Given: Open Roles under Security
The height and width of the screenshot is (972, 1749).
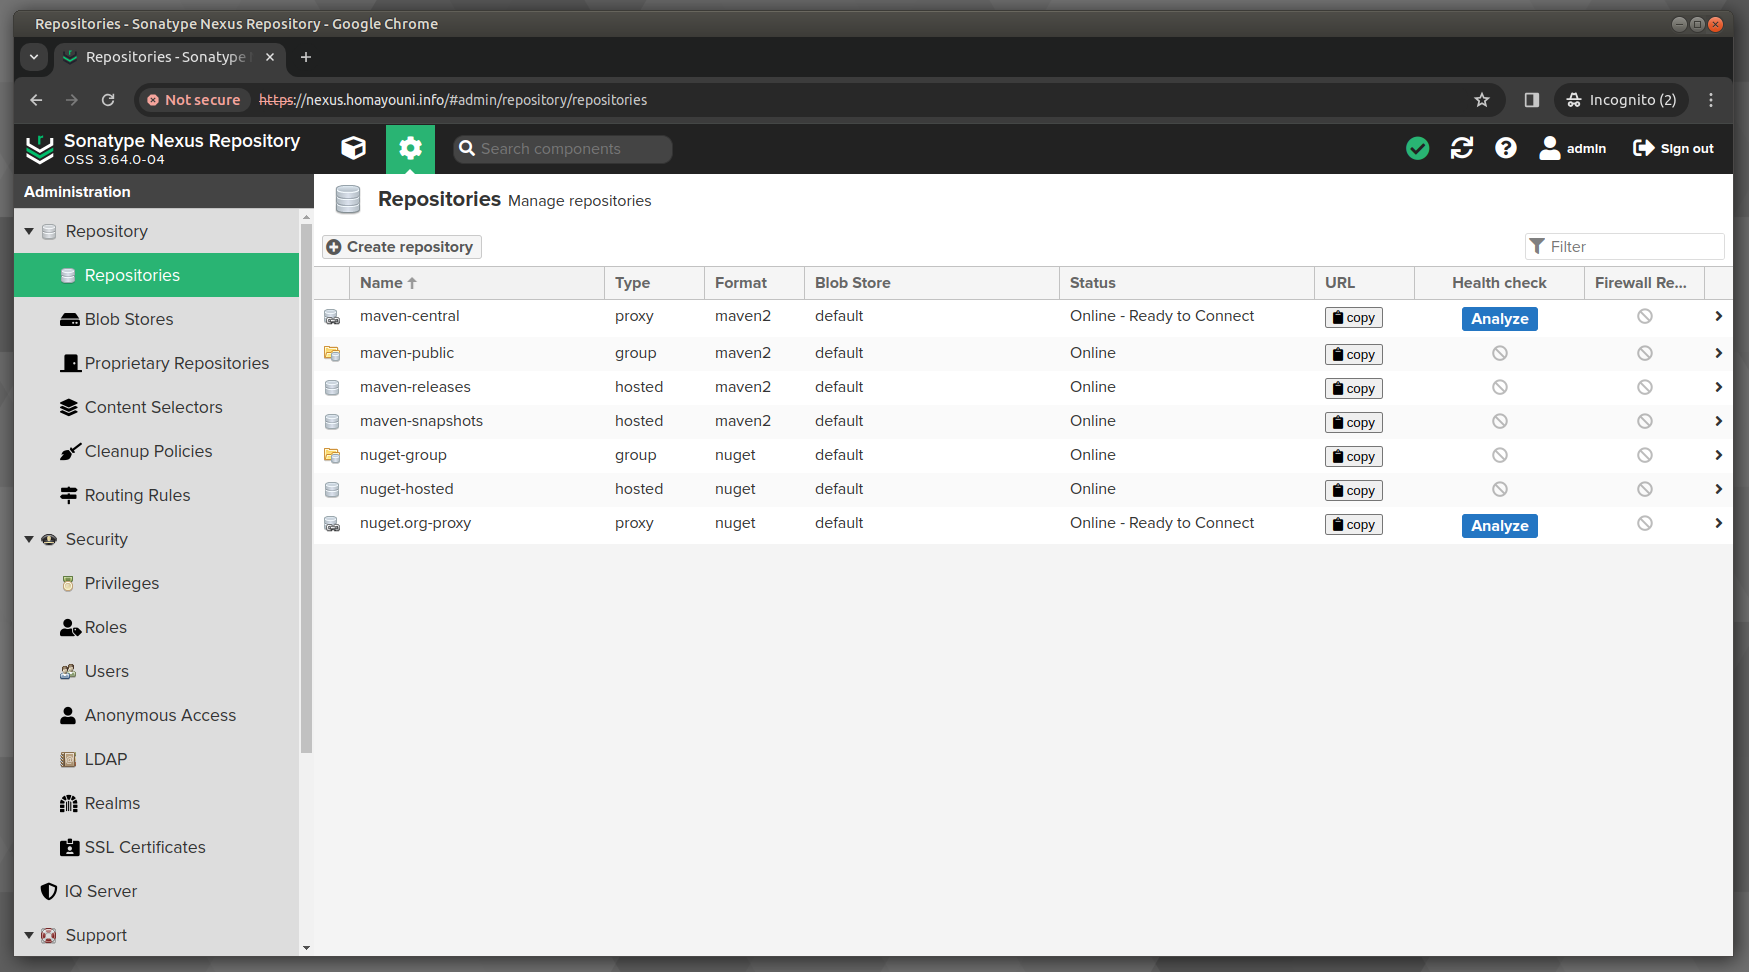Looking at the screenshot, I should 156,627.
